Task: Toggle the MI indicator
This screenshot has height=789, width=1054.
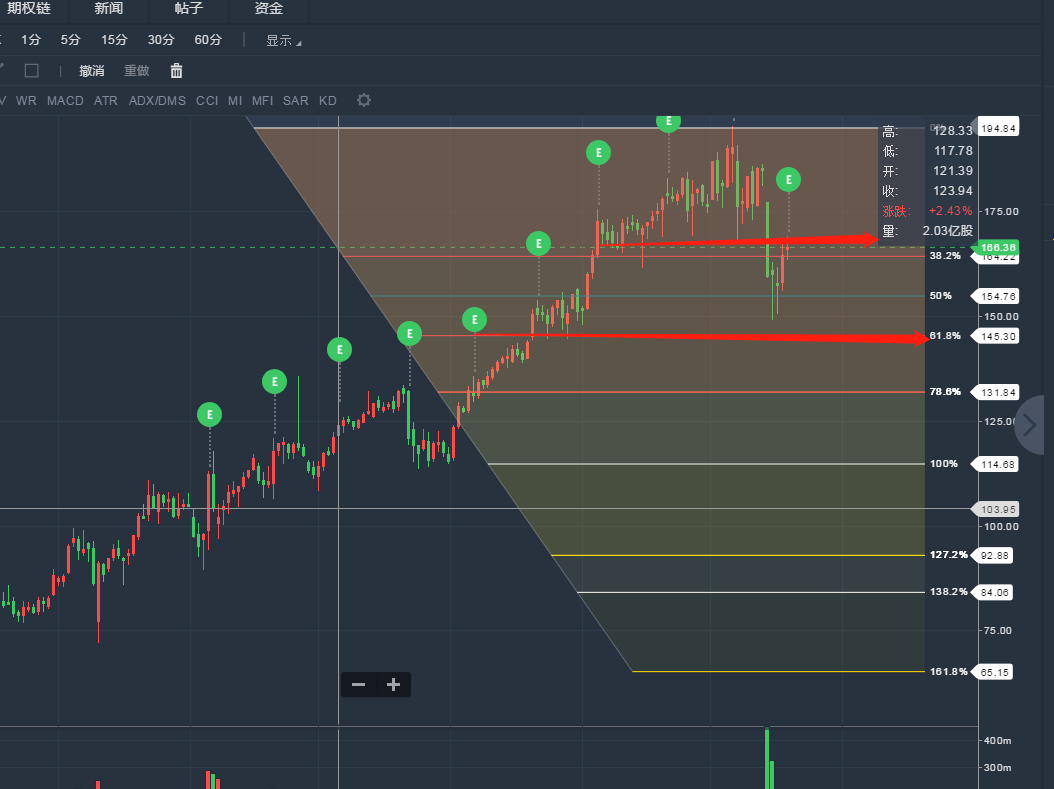Action: click(x=235, y=101)
